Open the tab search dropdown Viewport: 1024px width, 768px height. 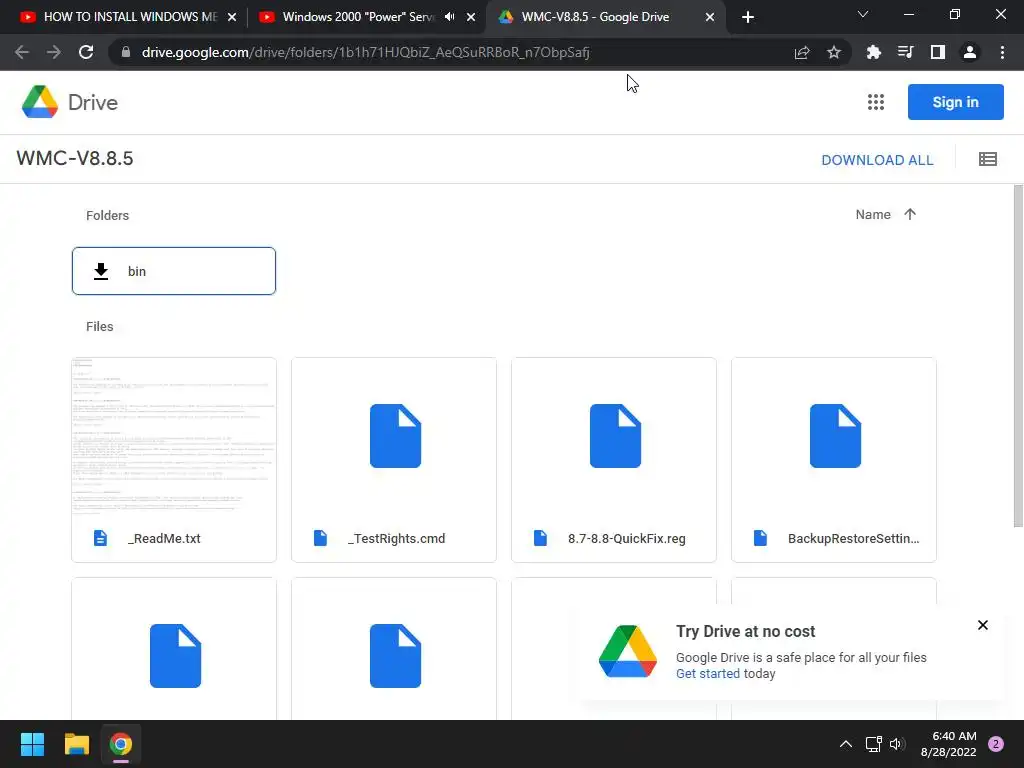pyautogui.click(x=863, y=14)
